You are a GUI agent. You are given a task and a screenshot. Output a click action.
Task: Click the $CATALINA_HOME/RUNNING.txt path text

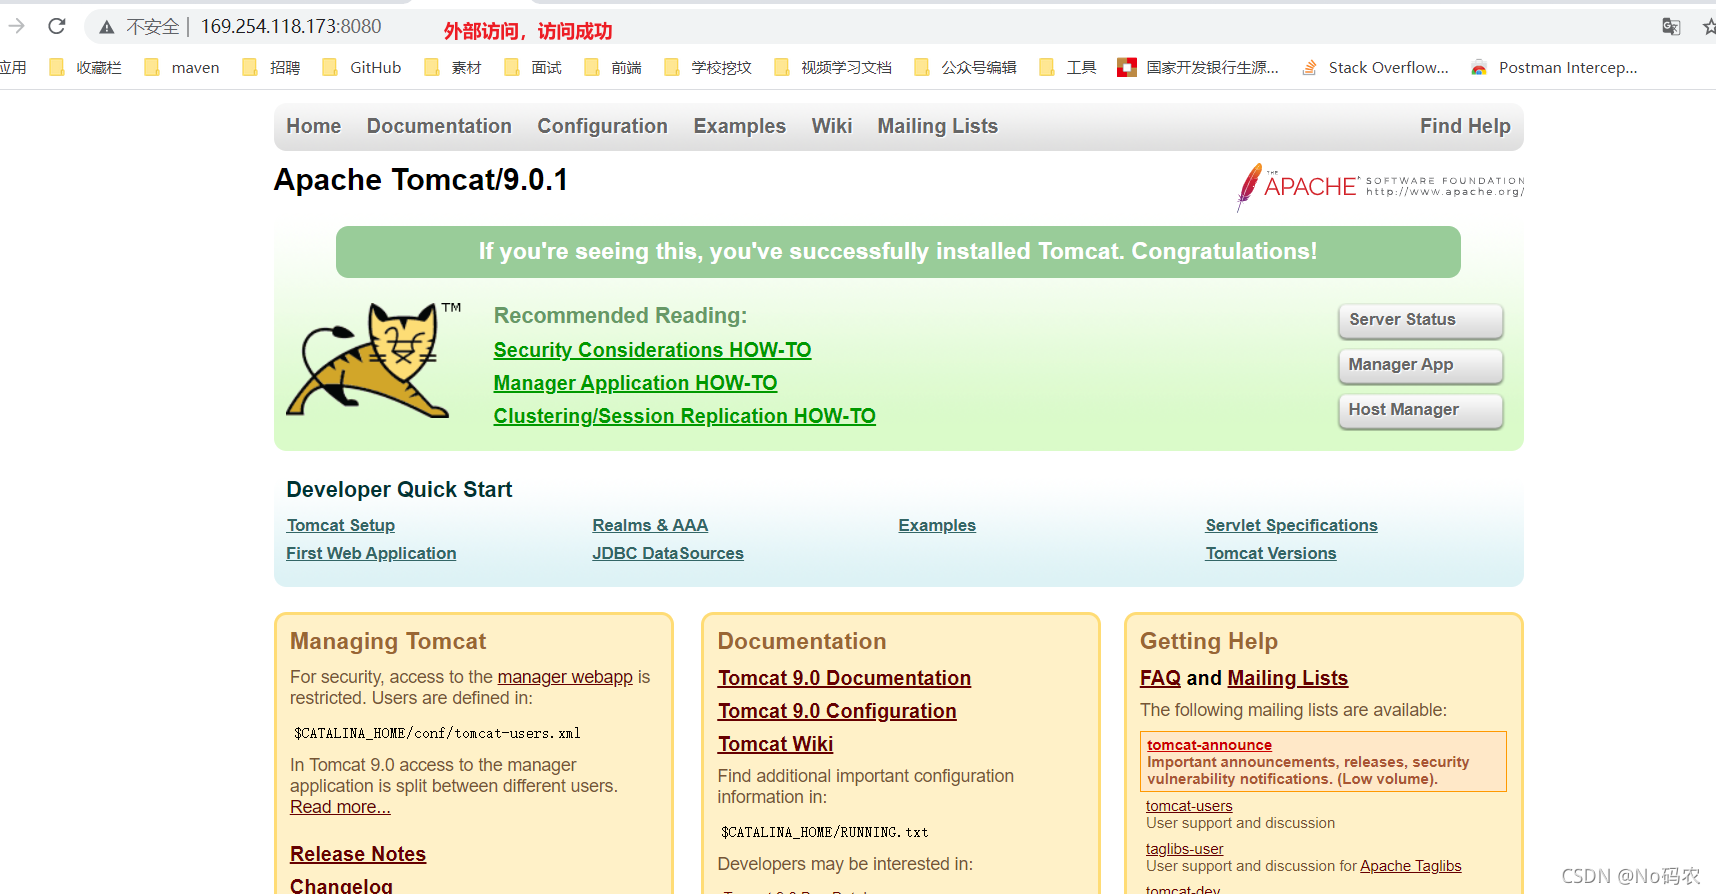coord(824,832)
